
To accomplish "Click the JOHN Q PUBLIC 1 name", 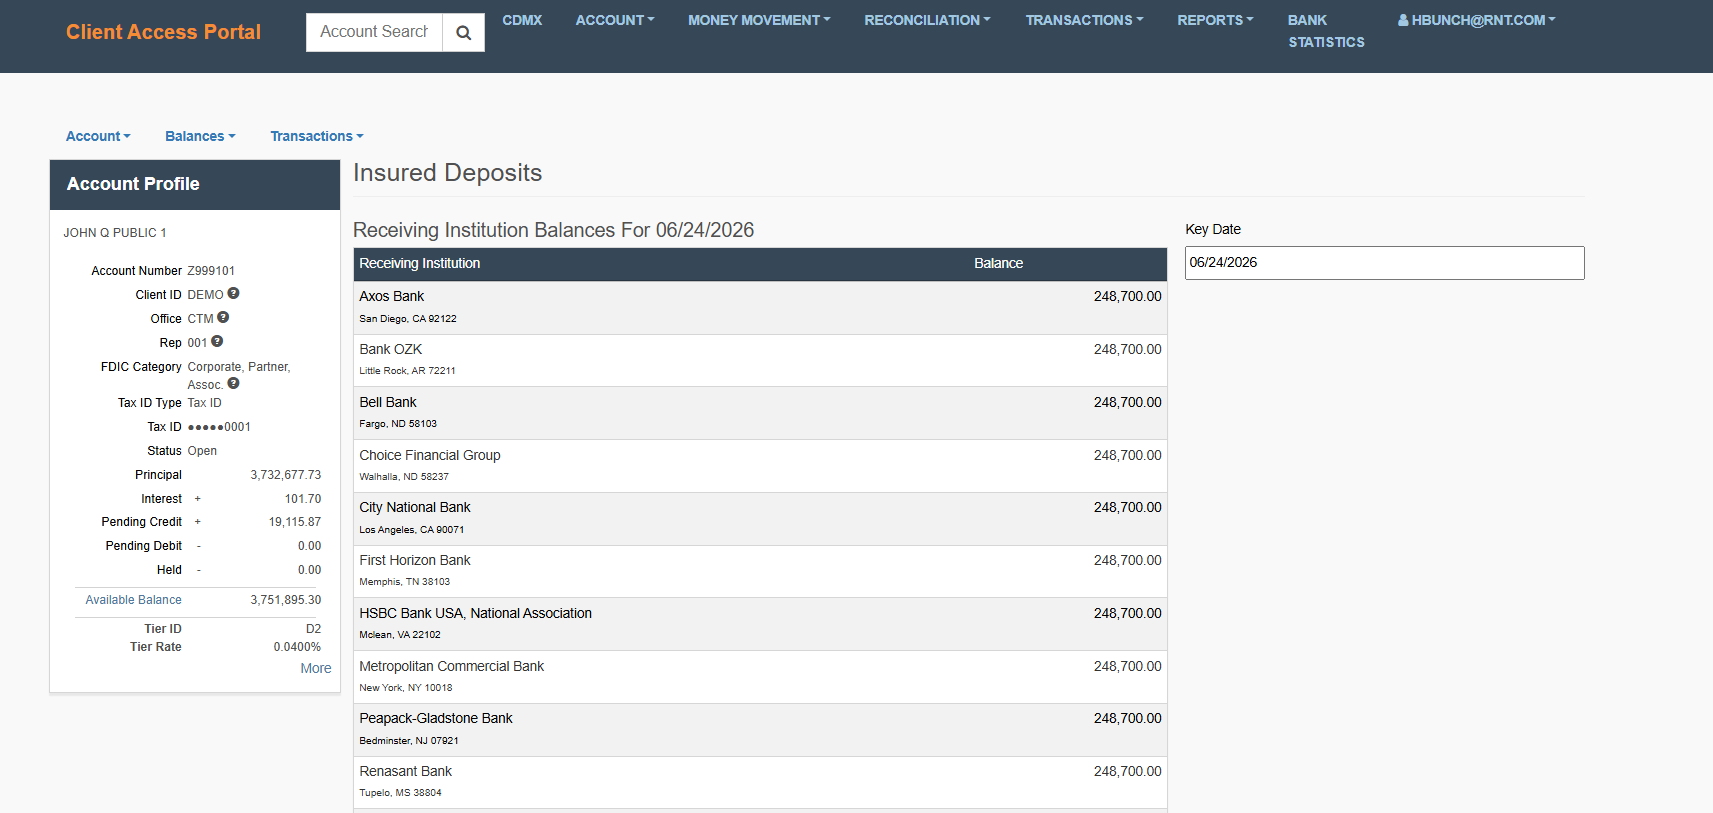I will pyautogui.click(x=115, y=233).
